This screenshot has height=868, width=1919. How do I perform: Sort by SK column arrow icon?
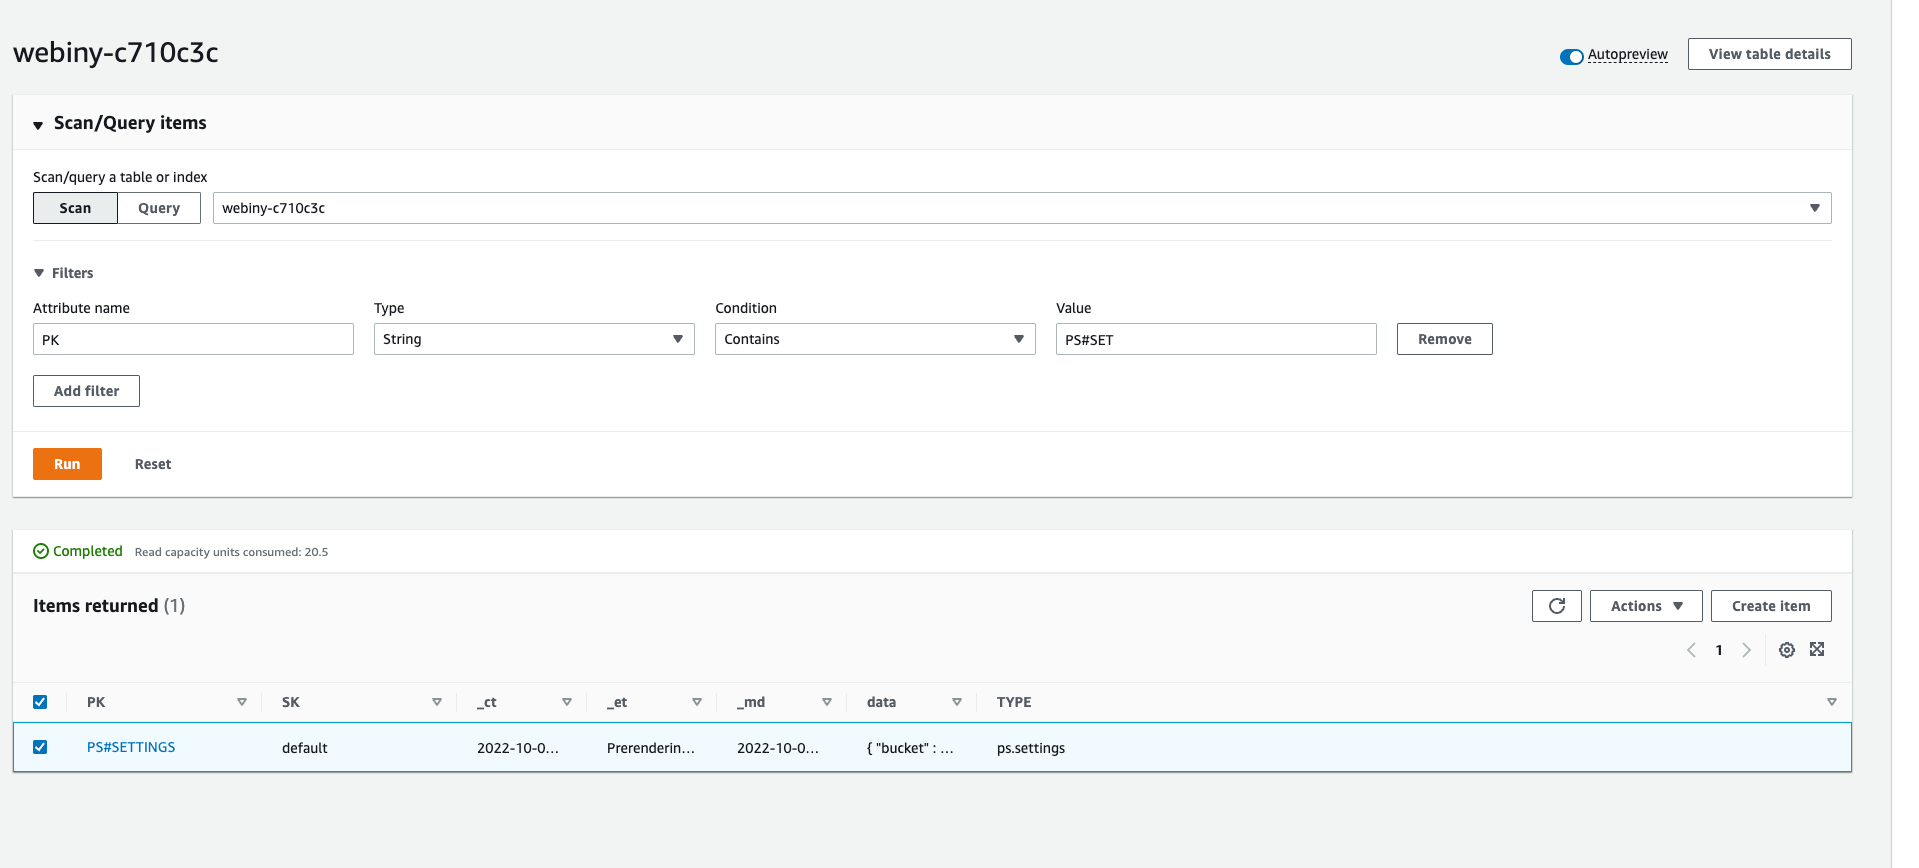coord(437,702)
